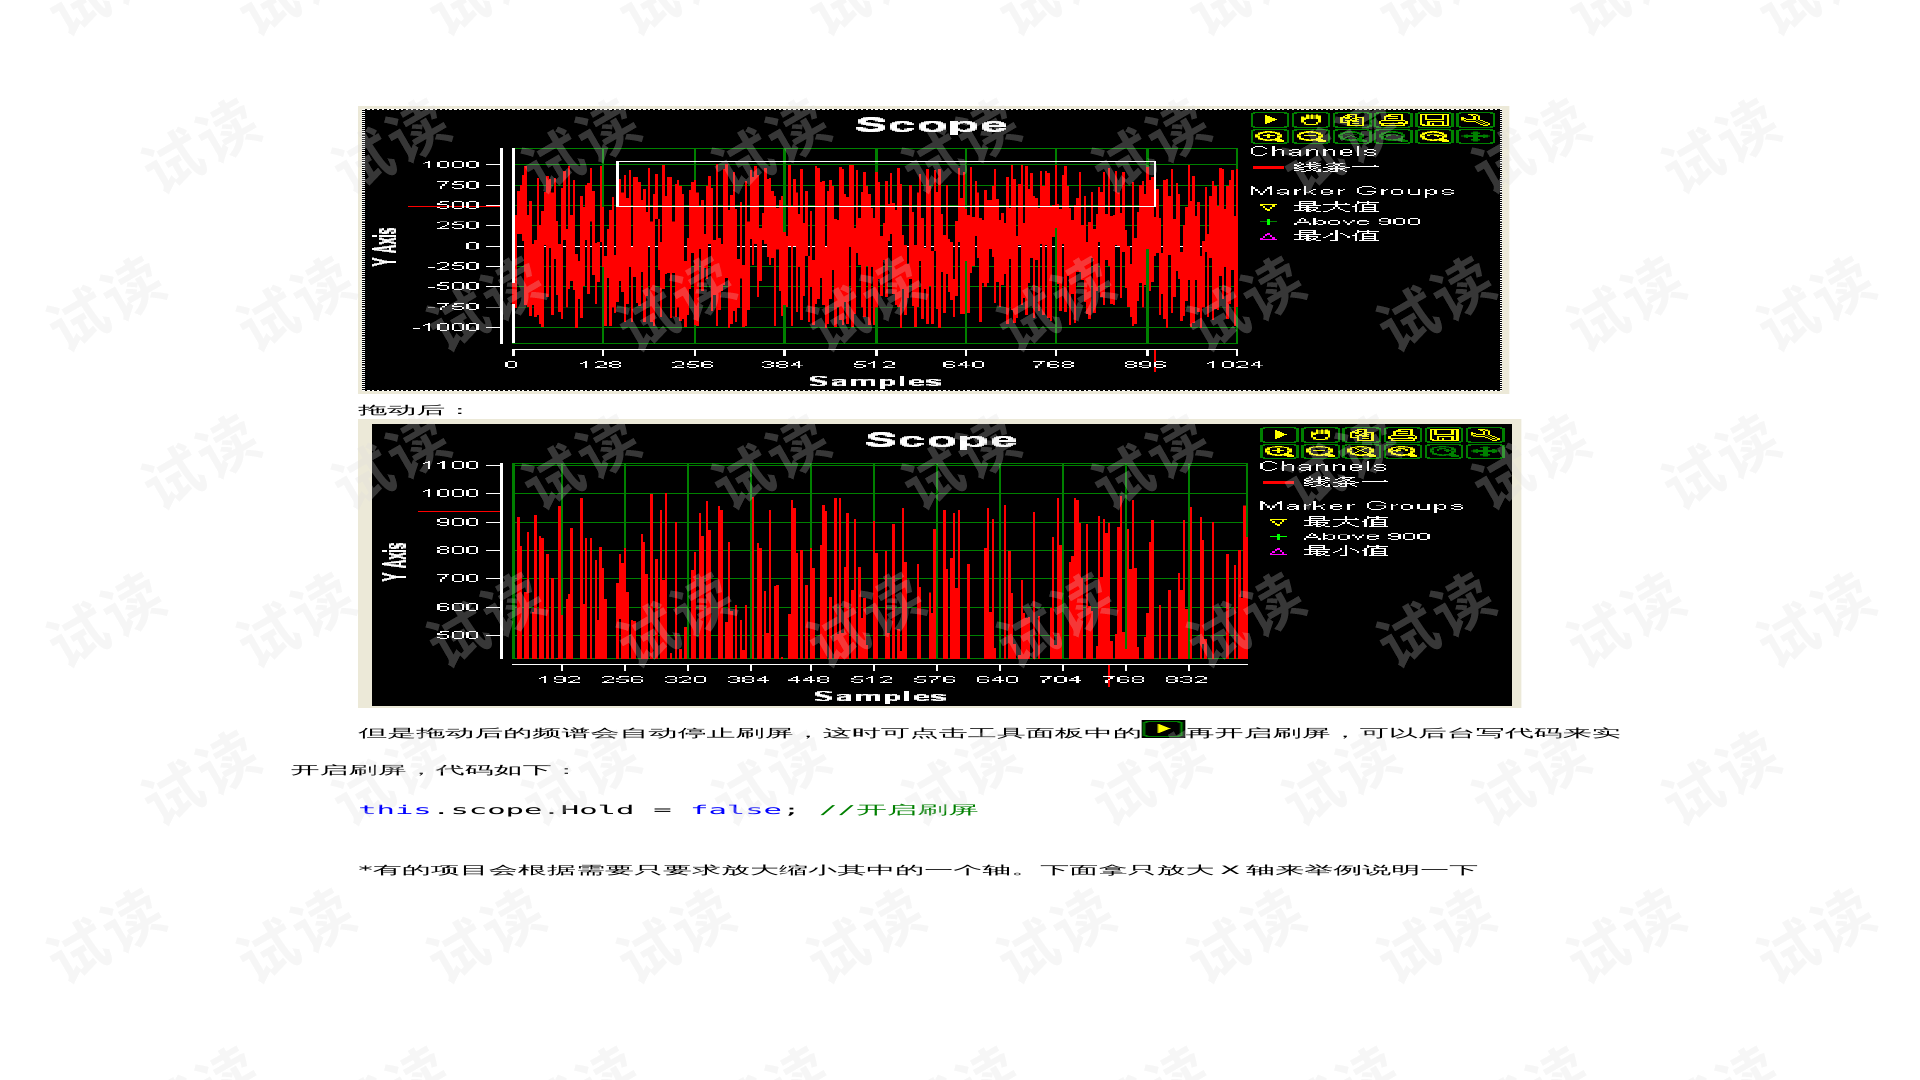Screen dimensions: 1920x1080
Task: Click the '1100' Y-axis tick in lower chart
Action: 451,465
